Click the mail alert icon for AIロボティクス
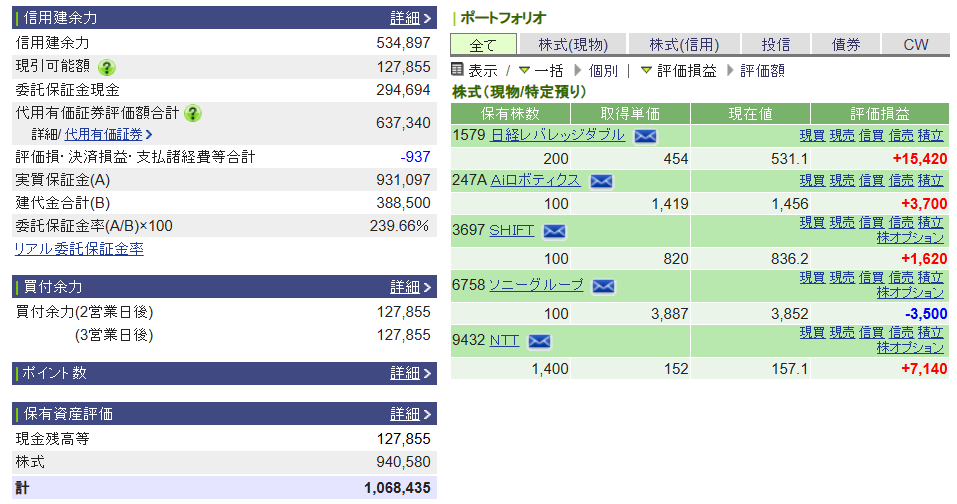The height and width of the screenshot is (504, 957). (601, 181)
